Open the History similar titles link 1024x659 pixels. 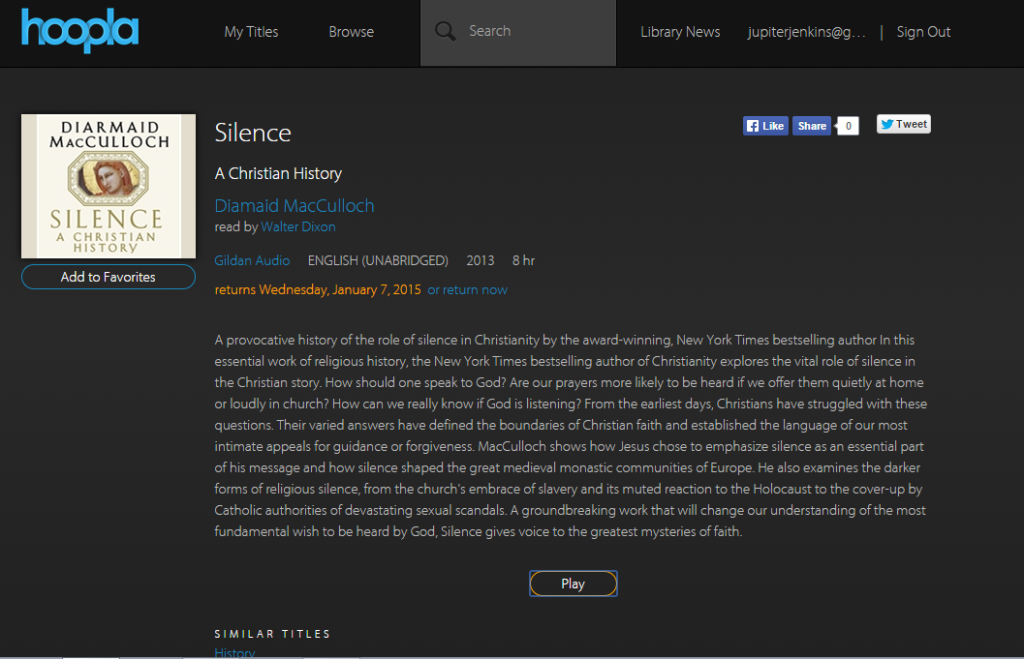point(234,652)
